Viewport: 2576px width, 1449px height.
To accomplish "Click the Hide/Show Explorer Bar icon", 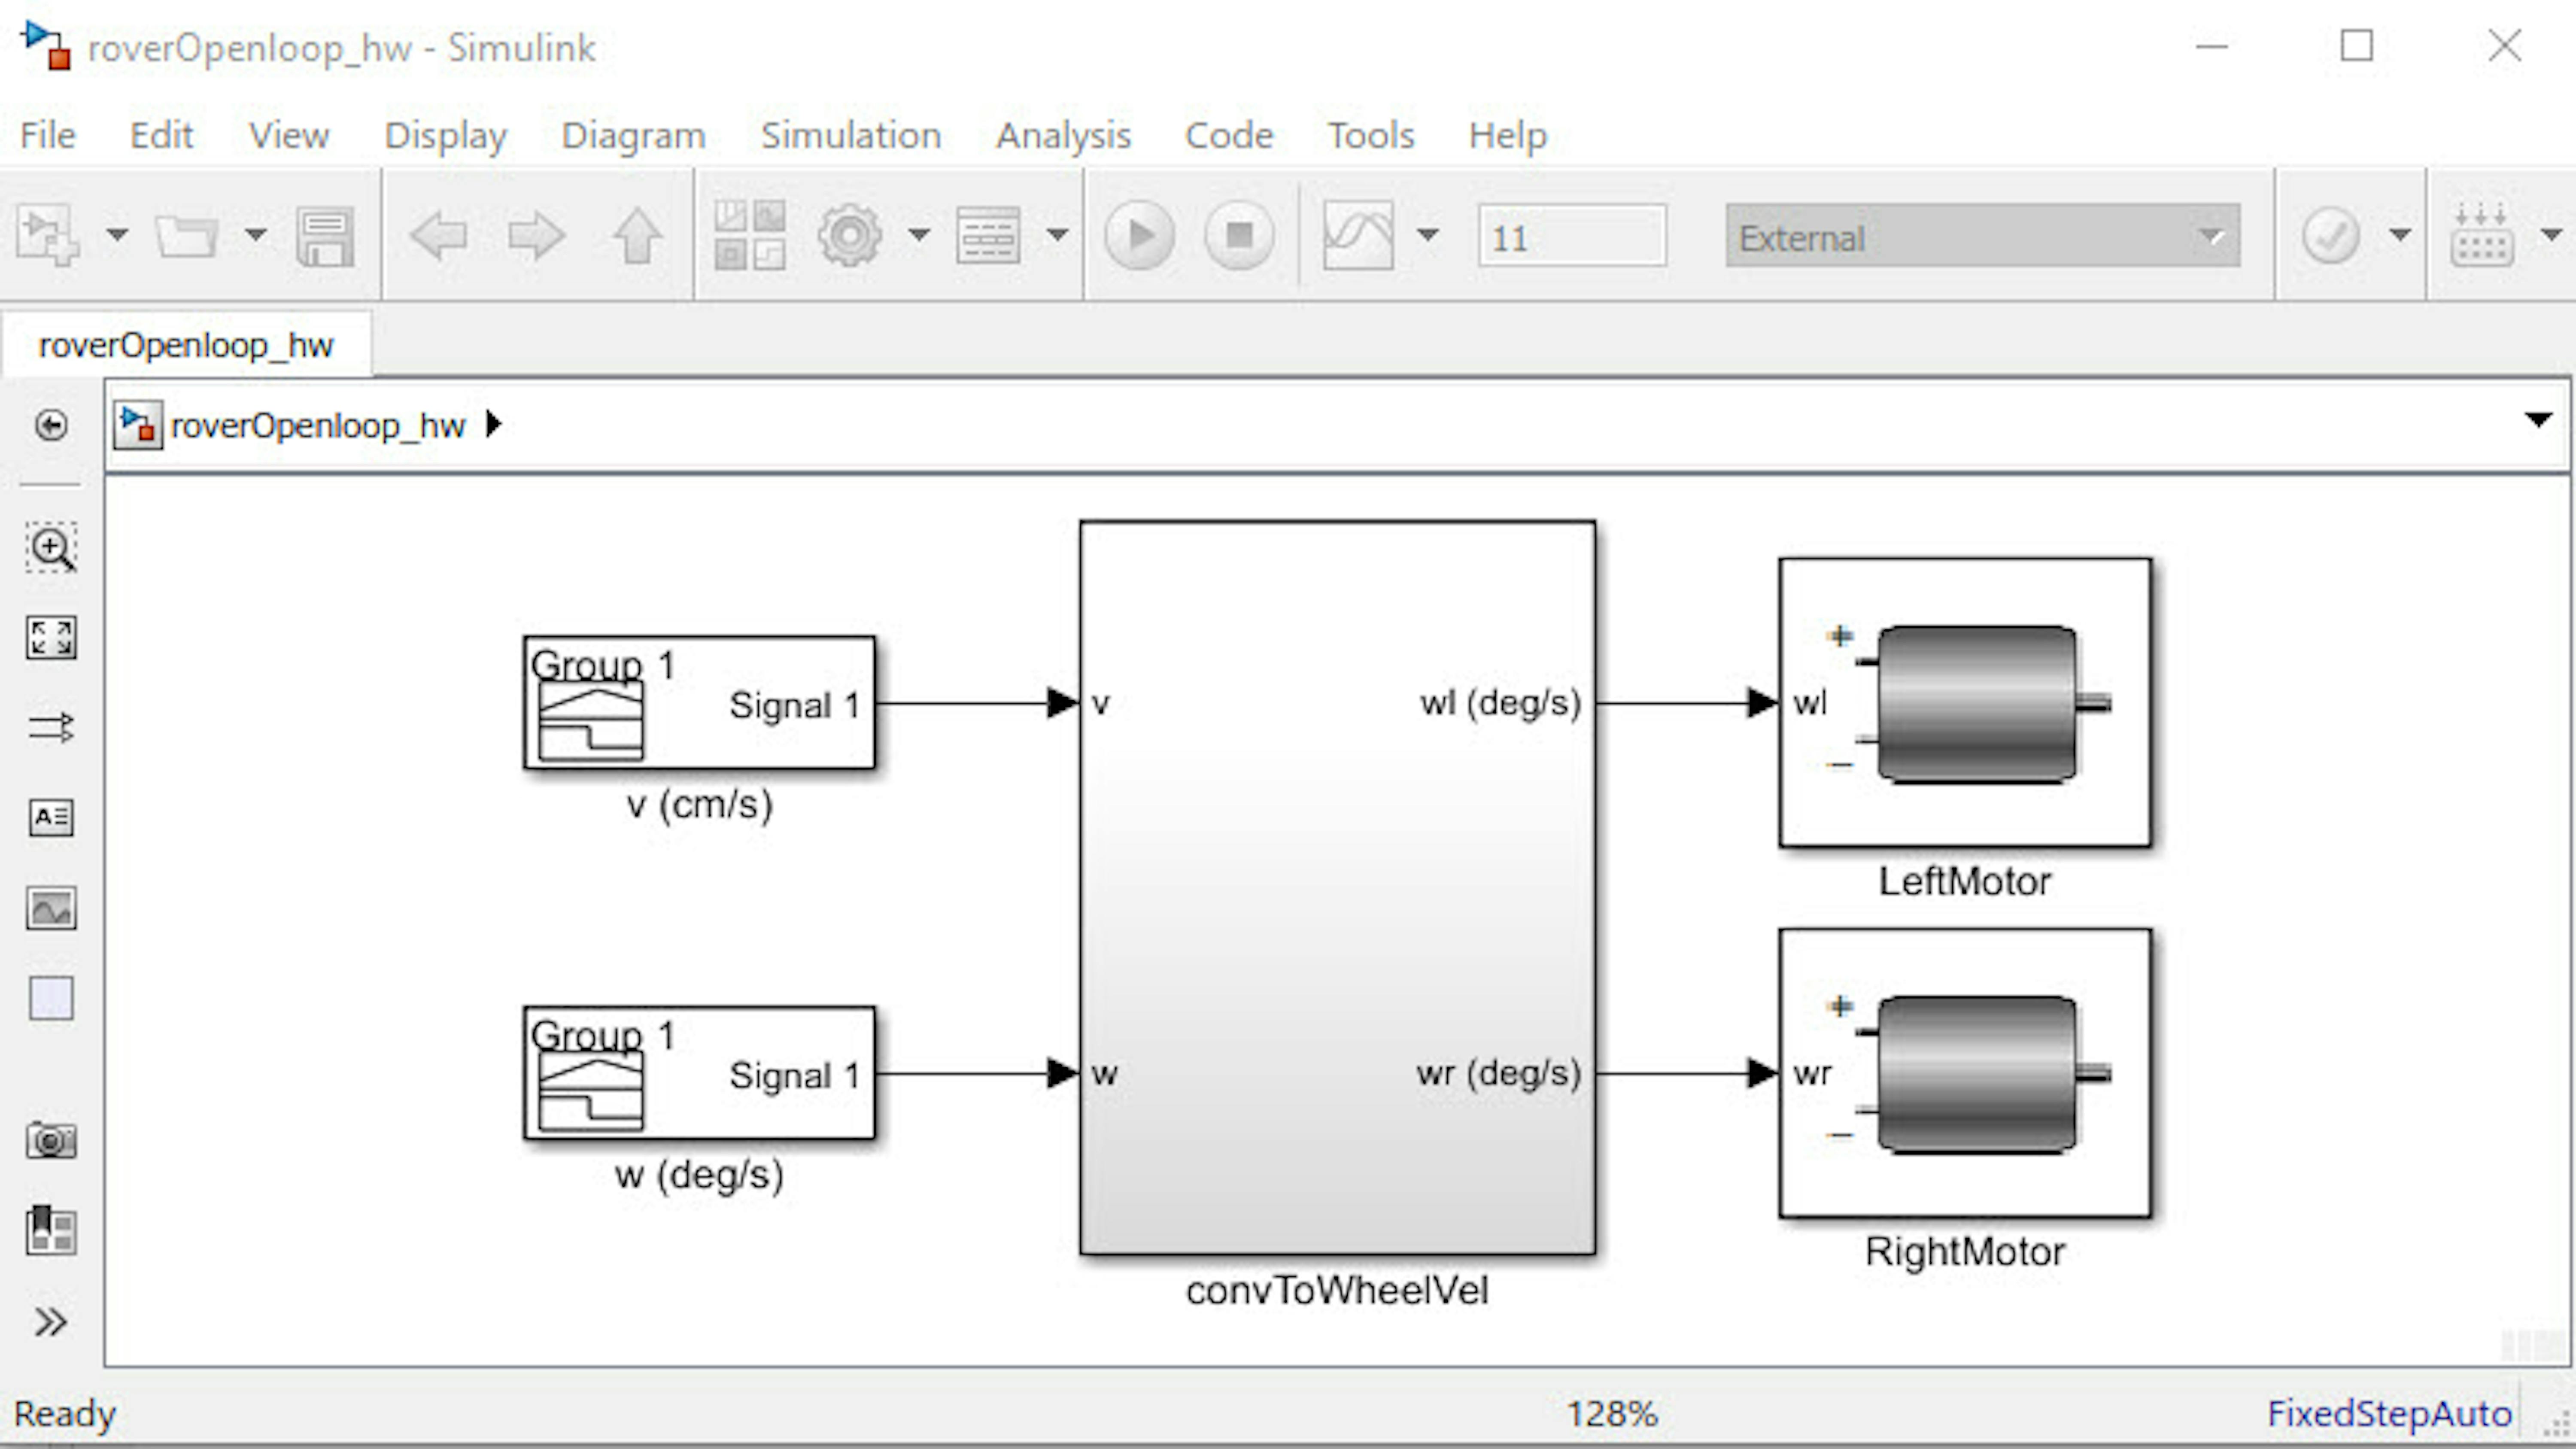I will 51,425.
